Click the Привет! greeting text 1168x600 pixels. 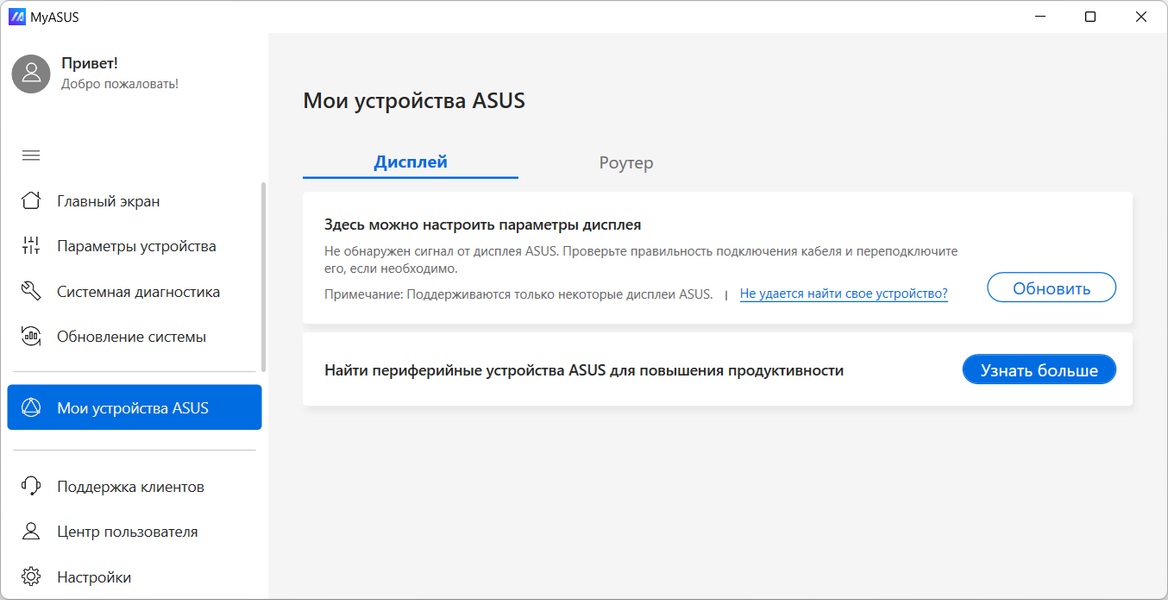pos(89,64)
